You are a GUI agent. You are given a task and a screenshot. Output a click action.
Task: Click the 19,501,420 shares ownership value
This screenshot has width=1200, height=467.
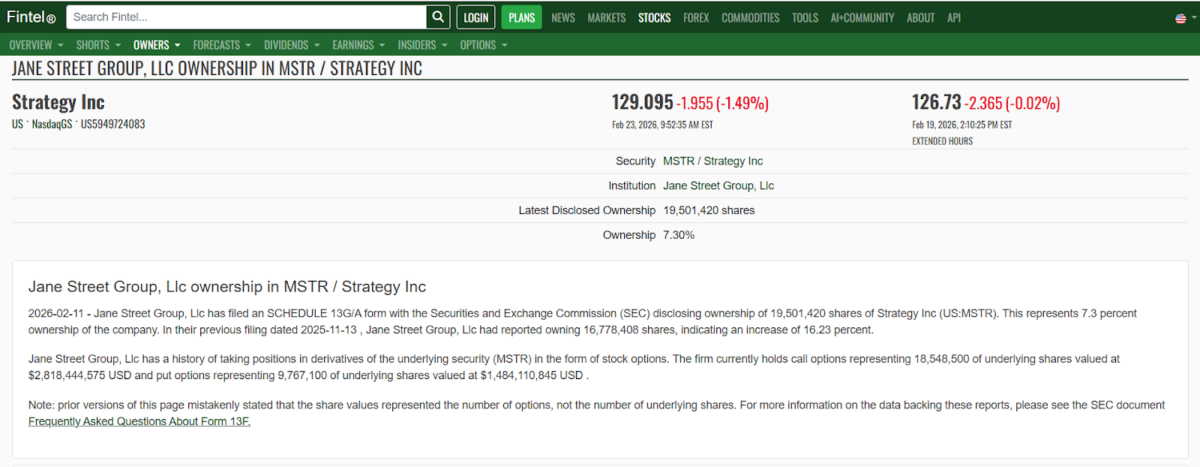pyautogui.click(x=709, y=211)
